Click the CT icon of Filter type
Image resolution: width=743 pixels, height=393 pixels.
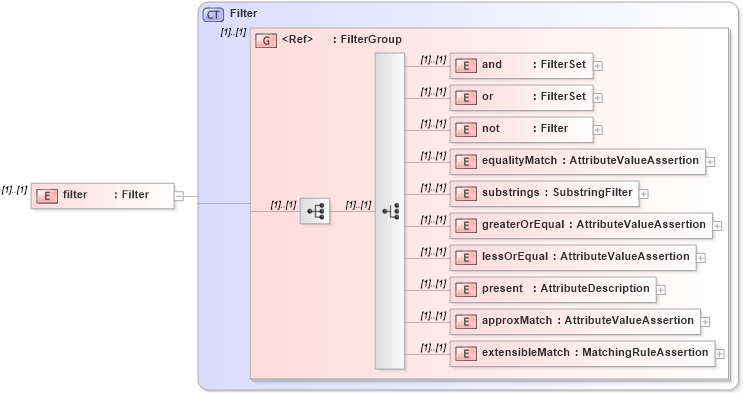tap(213, 15)
